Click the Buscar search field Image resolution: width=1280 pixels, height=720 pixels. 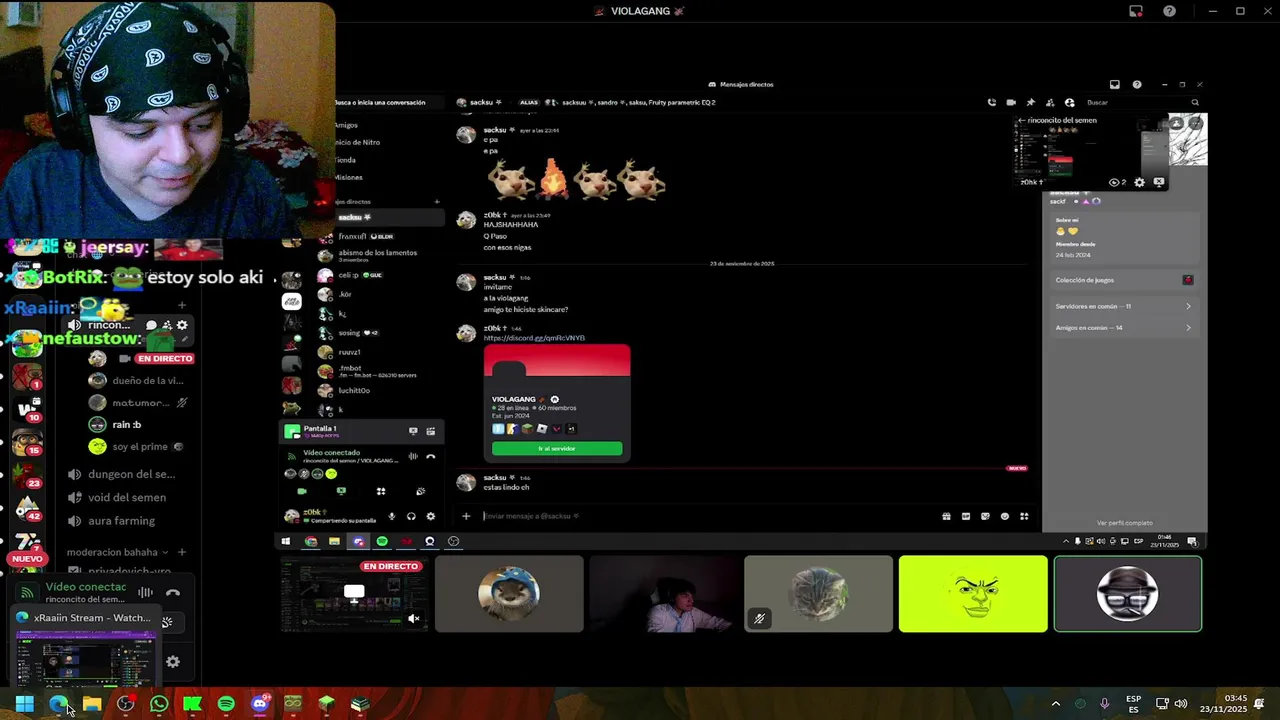click(1142, 102)
